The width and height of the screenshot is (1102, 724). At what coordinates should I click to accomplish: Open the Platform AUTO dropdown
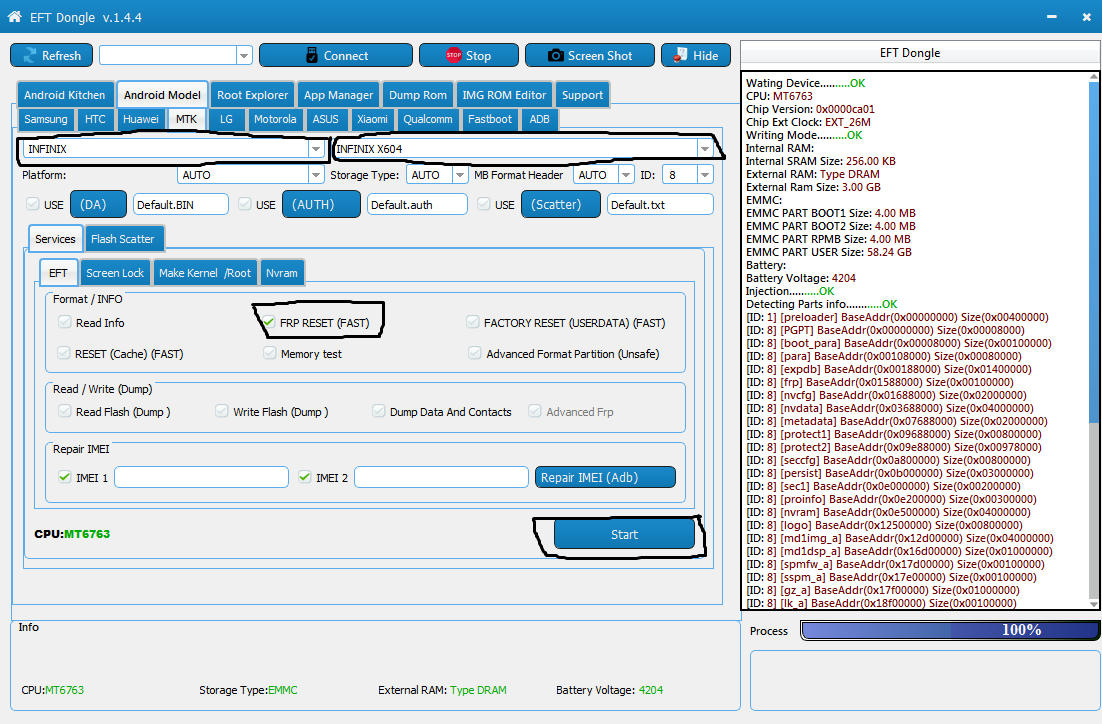click(316, 175)
